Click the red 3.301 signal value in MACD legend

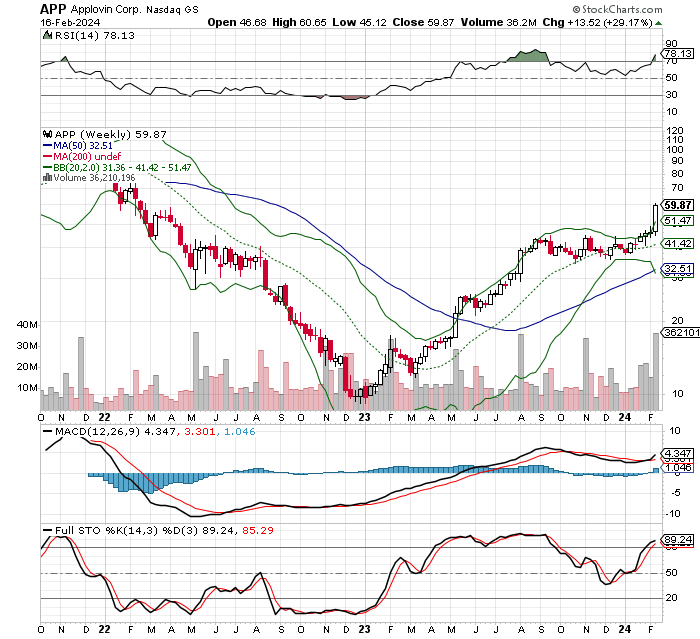click(x=200, y=432)
